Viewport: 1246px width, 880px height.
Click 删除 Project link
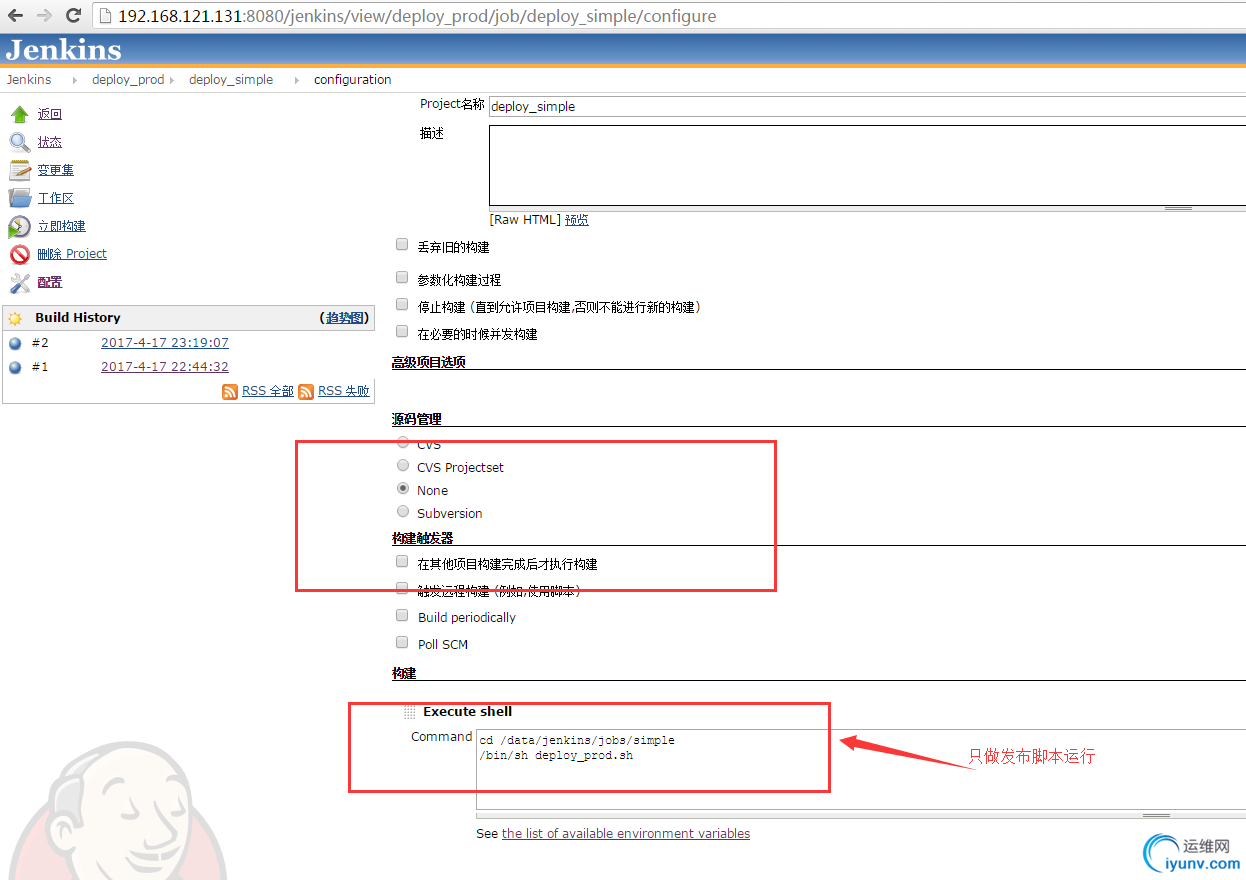pos(72,254)
